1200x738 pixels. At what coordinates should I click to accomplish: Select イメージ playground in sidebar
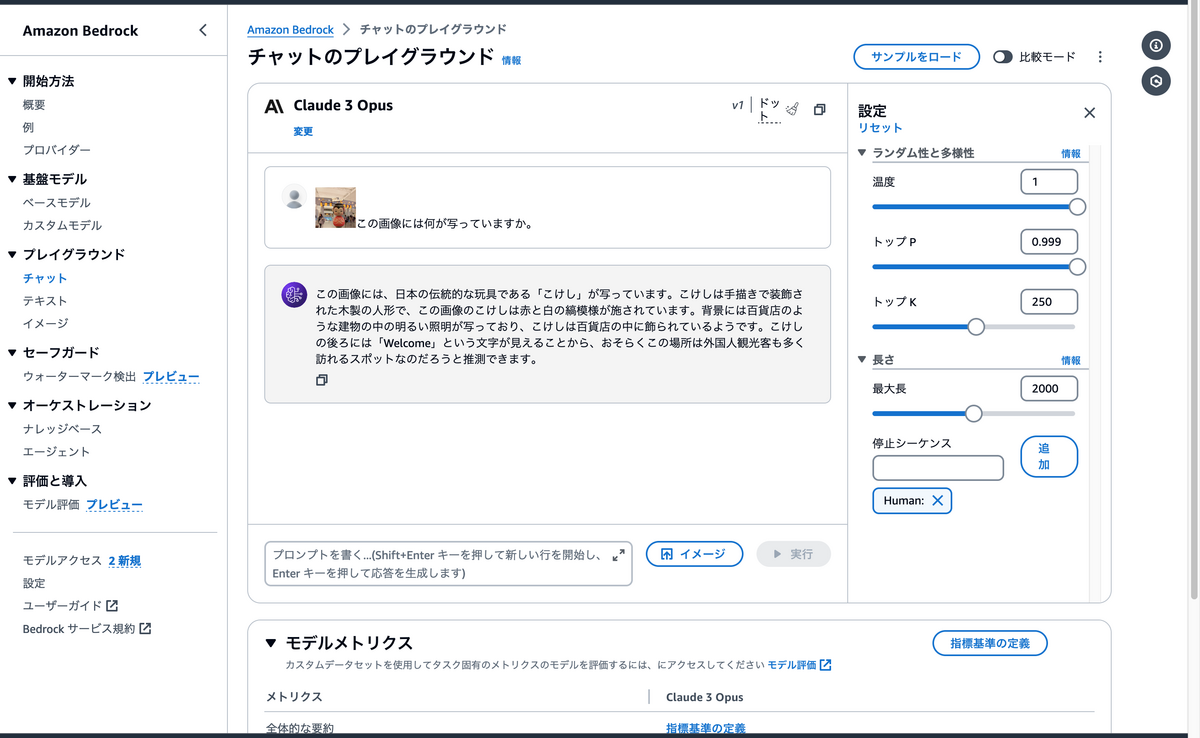[x=45, y=324]
